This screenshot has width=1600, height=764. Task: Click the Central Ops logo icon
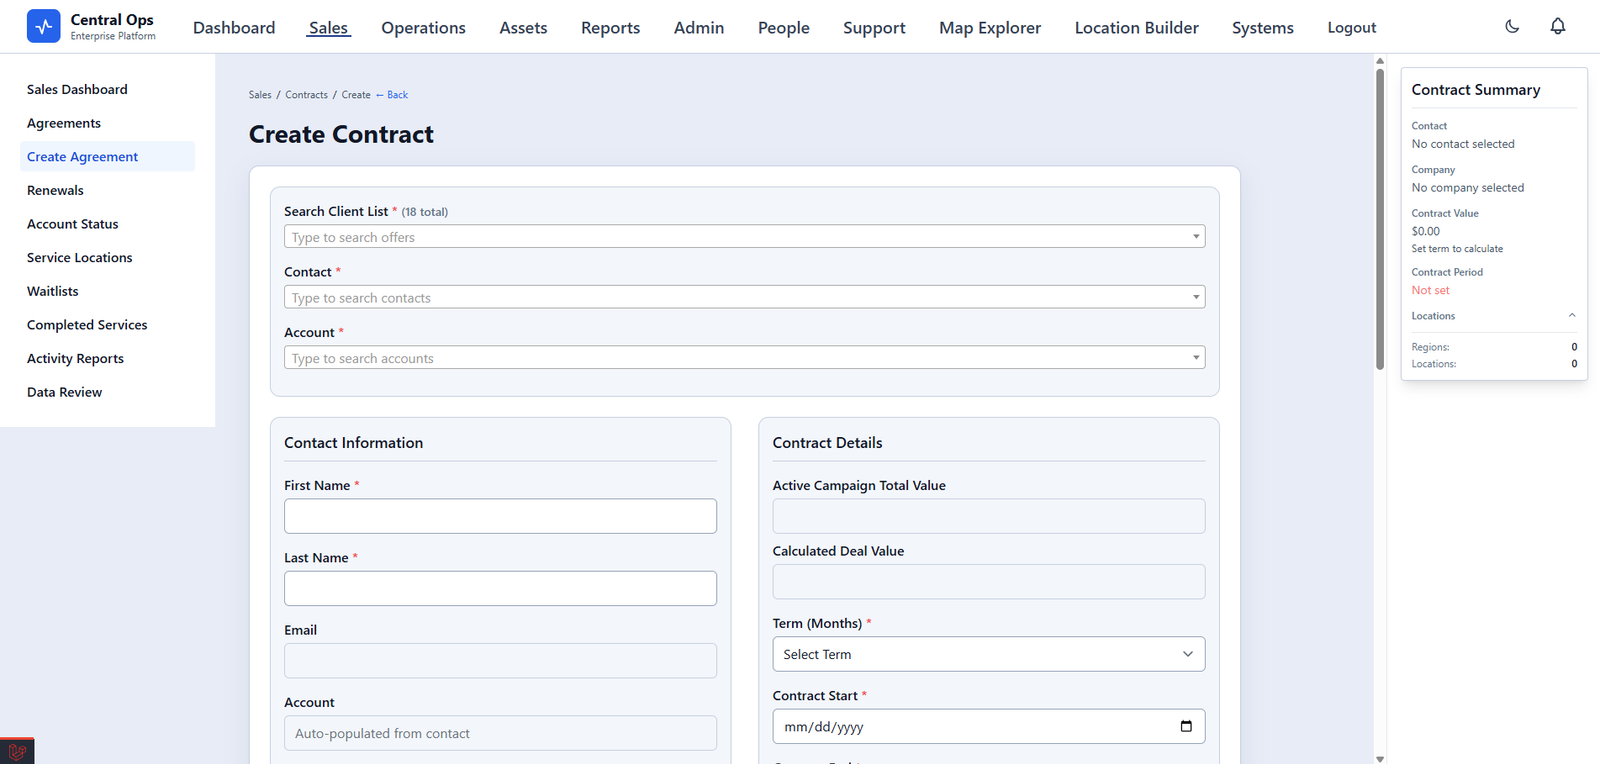coord(43,26)
